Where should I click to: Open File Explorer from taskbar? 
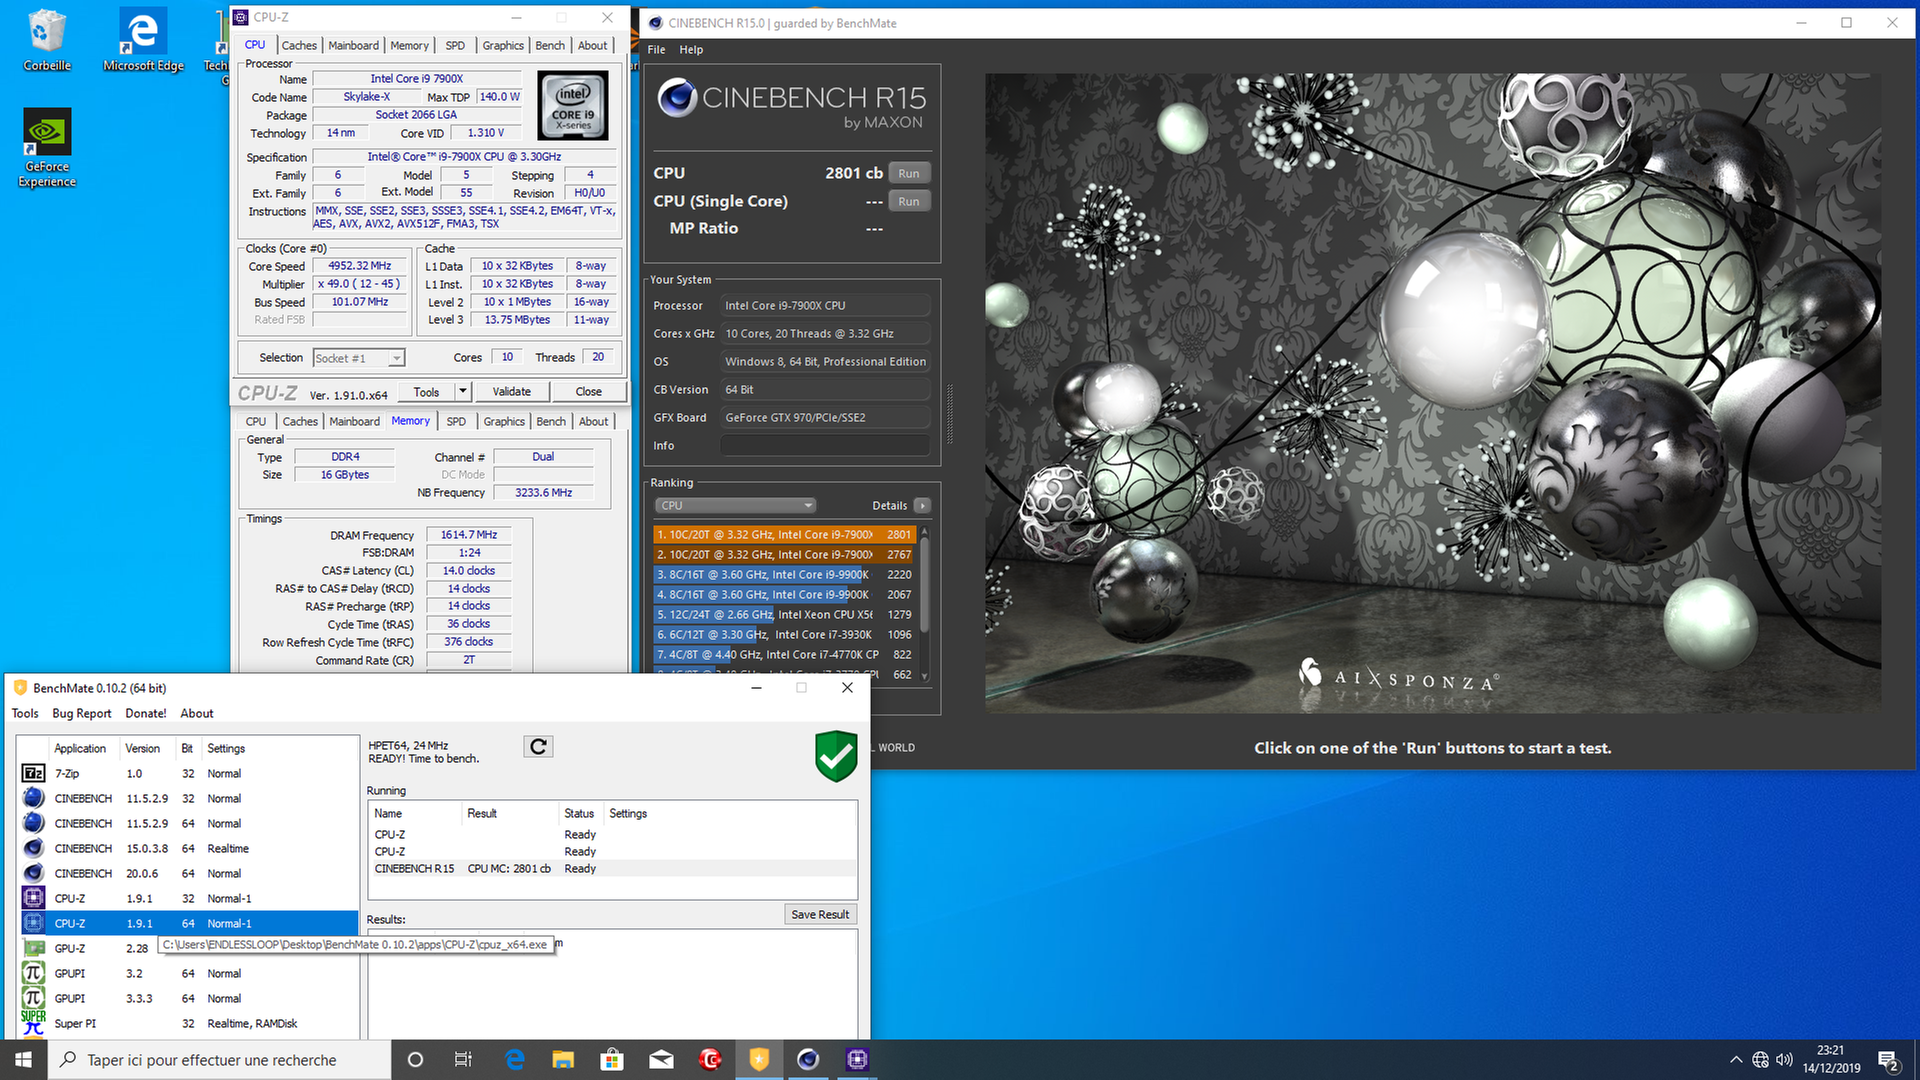coord(563,1060)
